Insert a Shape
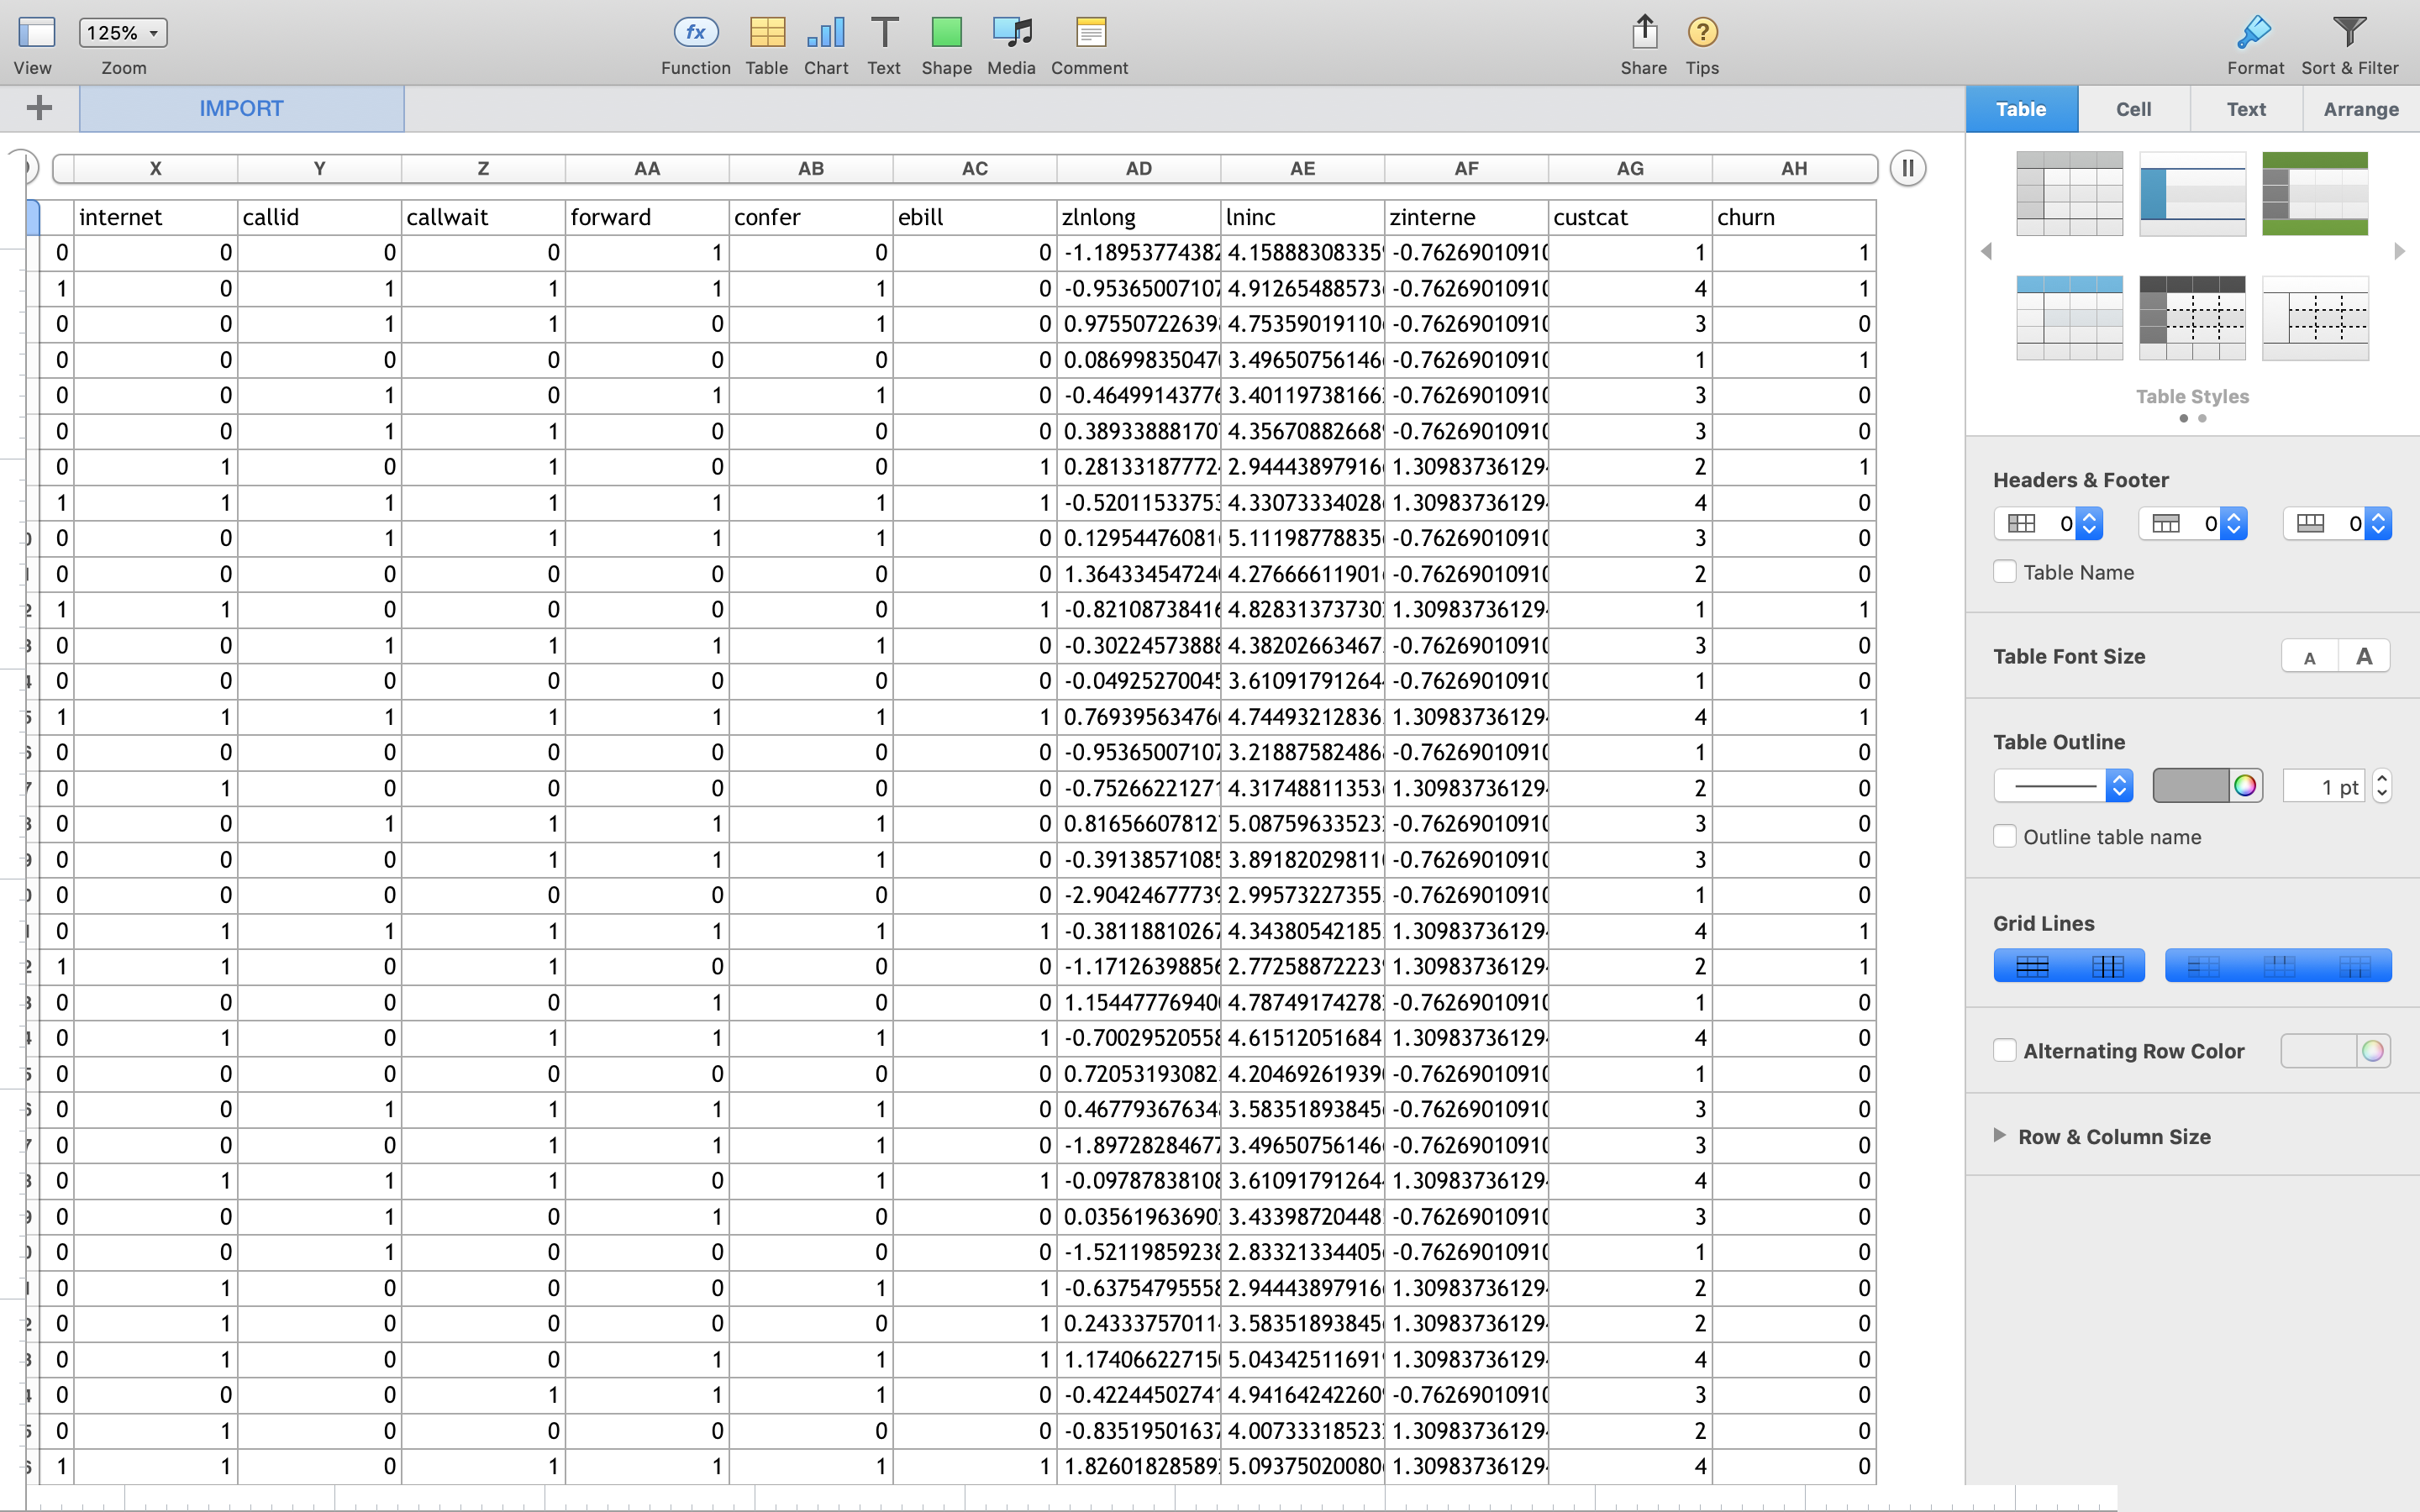Viewport: 2420px width, 1512px height. coord(945,31)
